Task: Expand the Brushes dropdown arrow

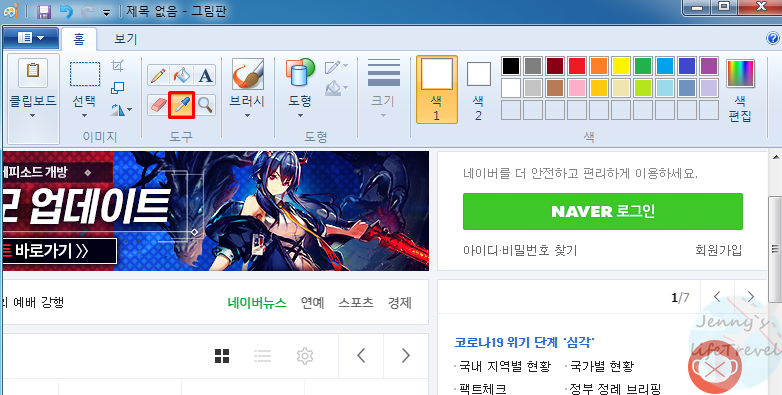Action: (x=247, y=116)
